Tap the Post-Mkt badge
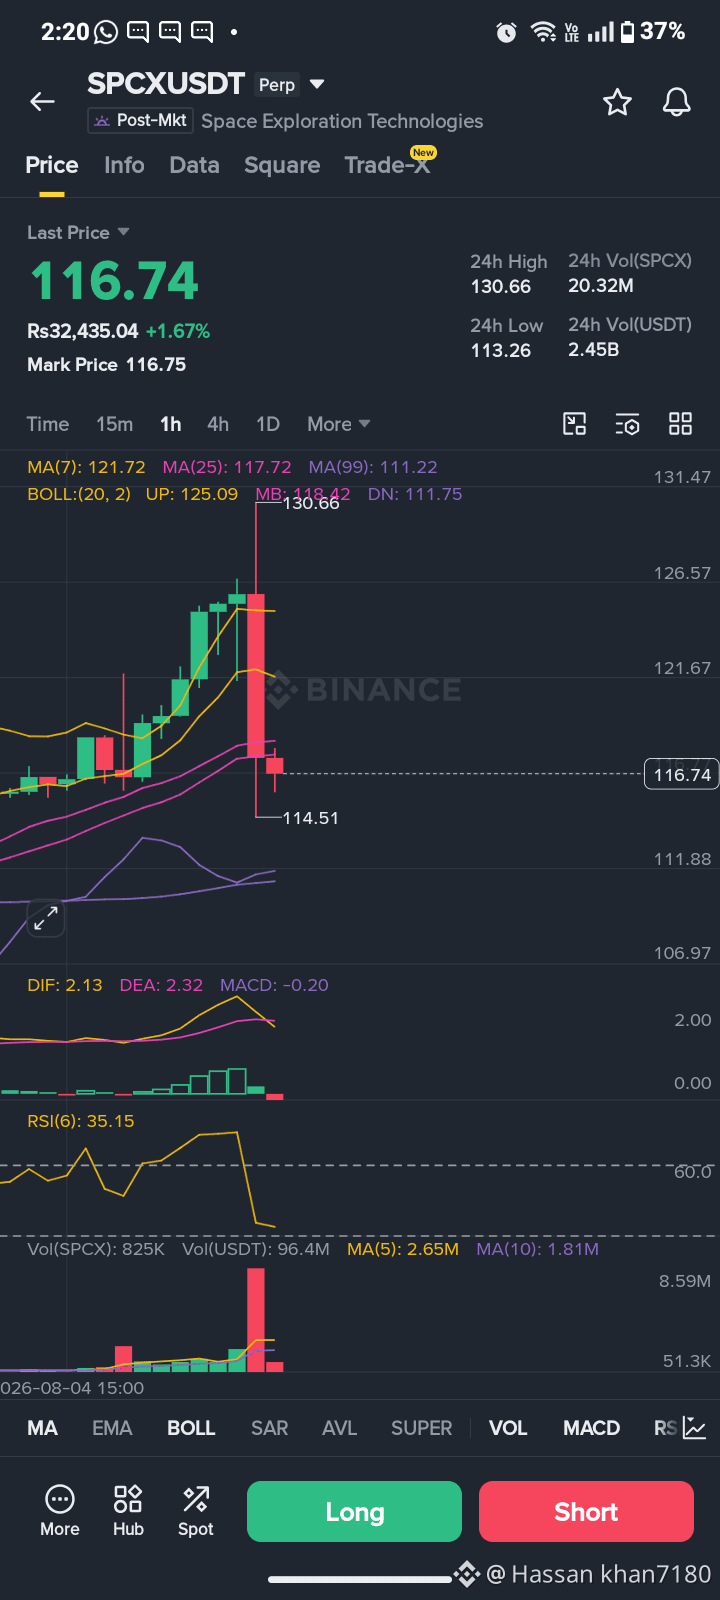The image size is (720, 1600). (x=140, y=121)
